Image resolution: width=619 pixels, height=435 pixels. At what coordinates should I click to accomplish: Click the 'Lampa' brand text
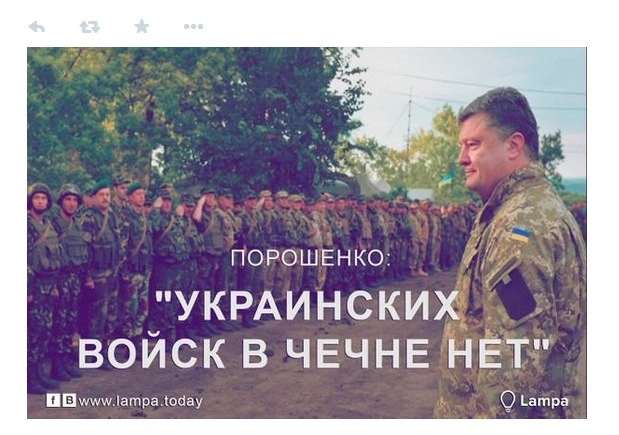544,401
